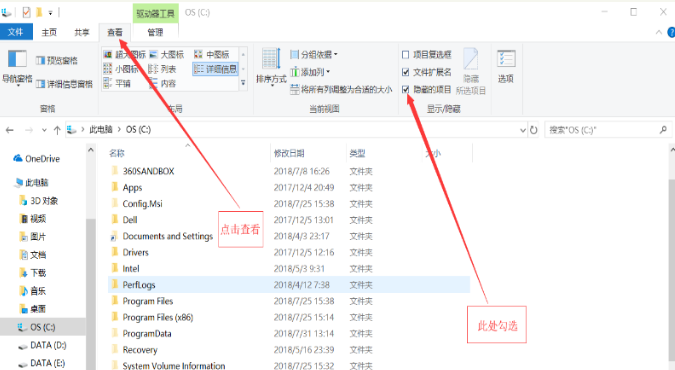Collapse the ribbon chevron
This screenshot has height=370, width=675.
(x=659, y=32)
